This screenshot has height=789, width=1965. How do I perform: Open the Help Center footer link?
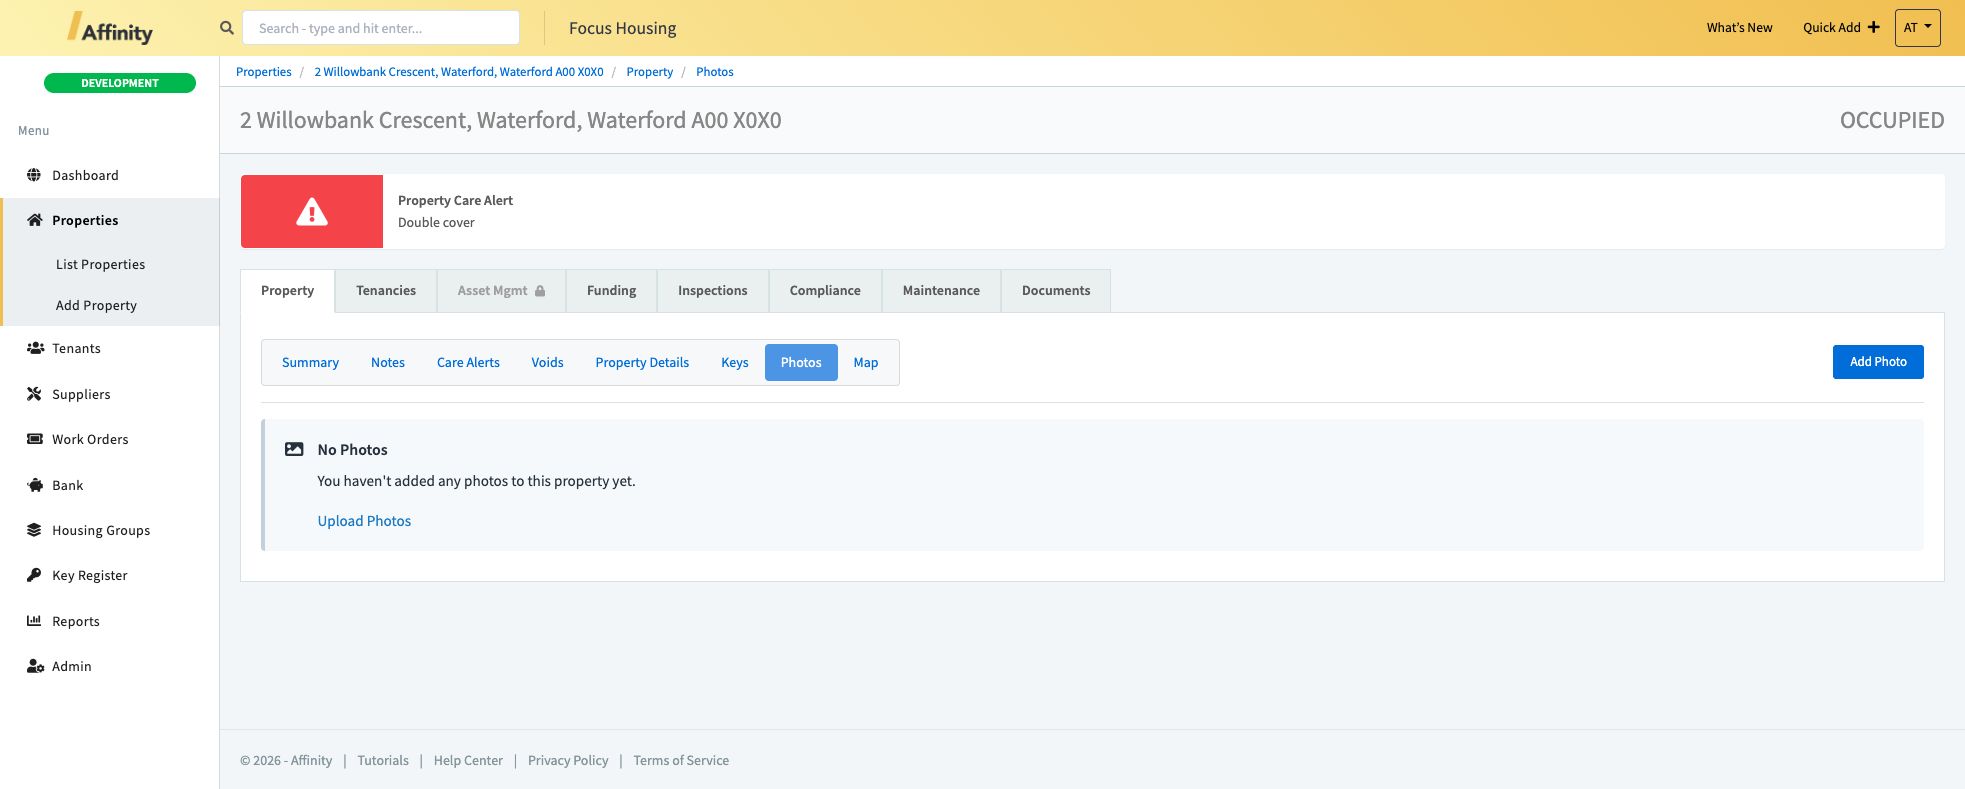coord(468,761)
